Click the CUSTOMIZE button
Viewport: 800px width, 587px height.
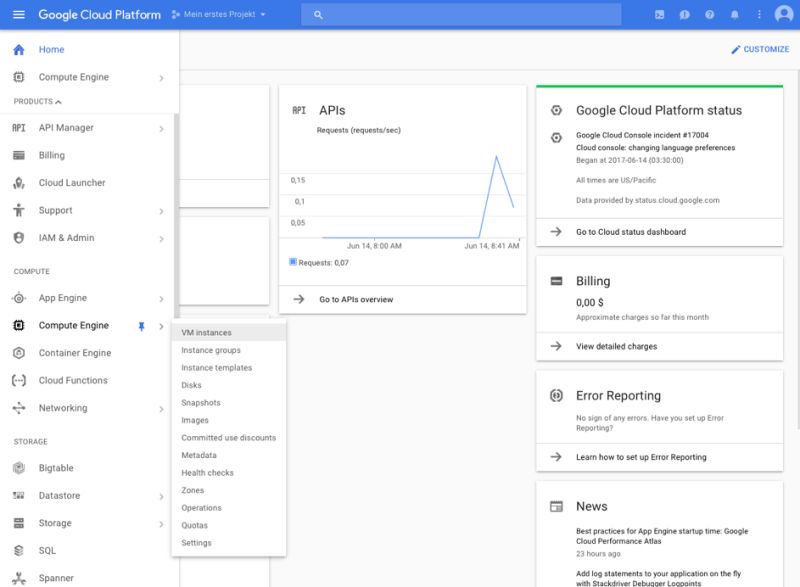760,48
